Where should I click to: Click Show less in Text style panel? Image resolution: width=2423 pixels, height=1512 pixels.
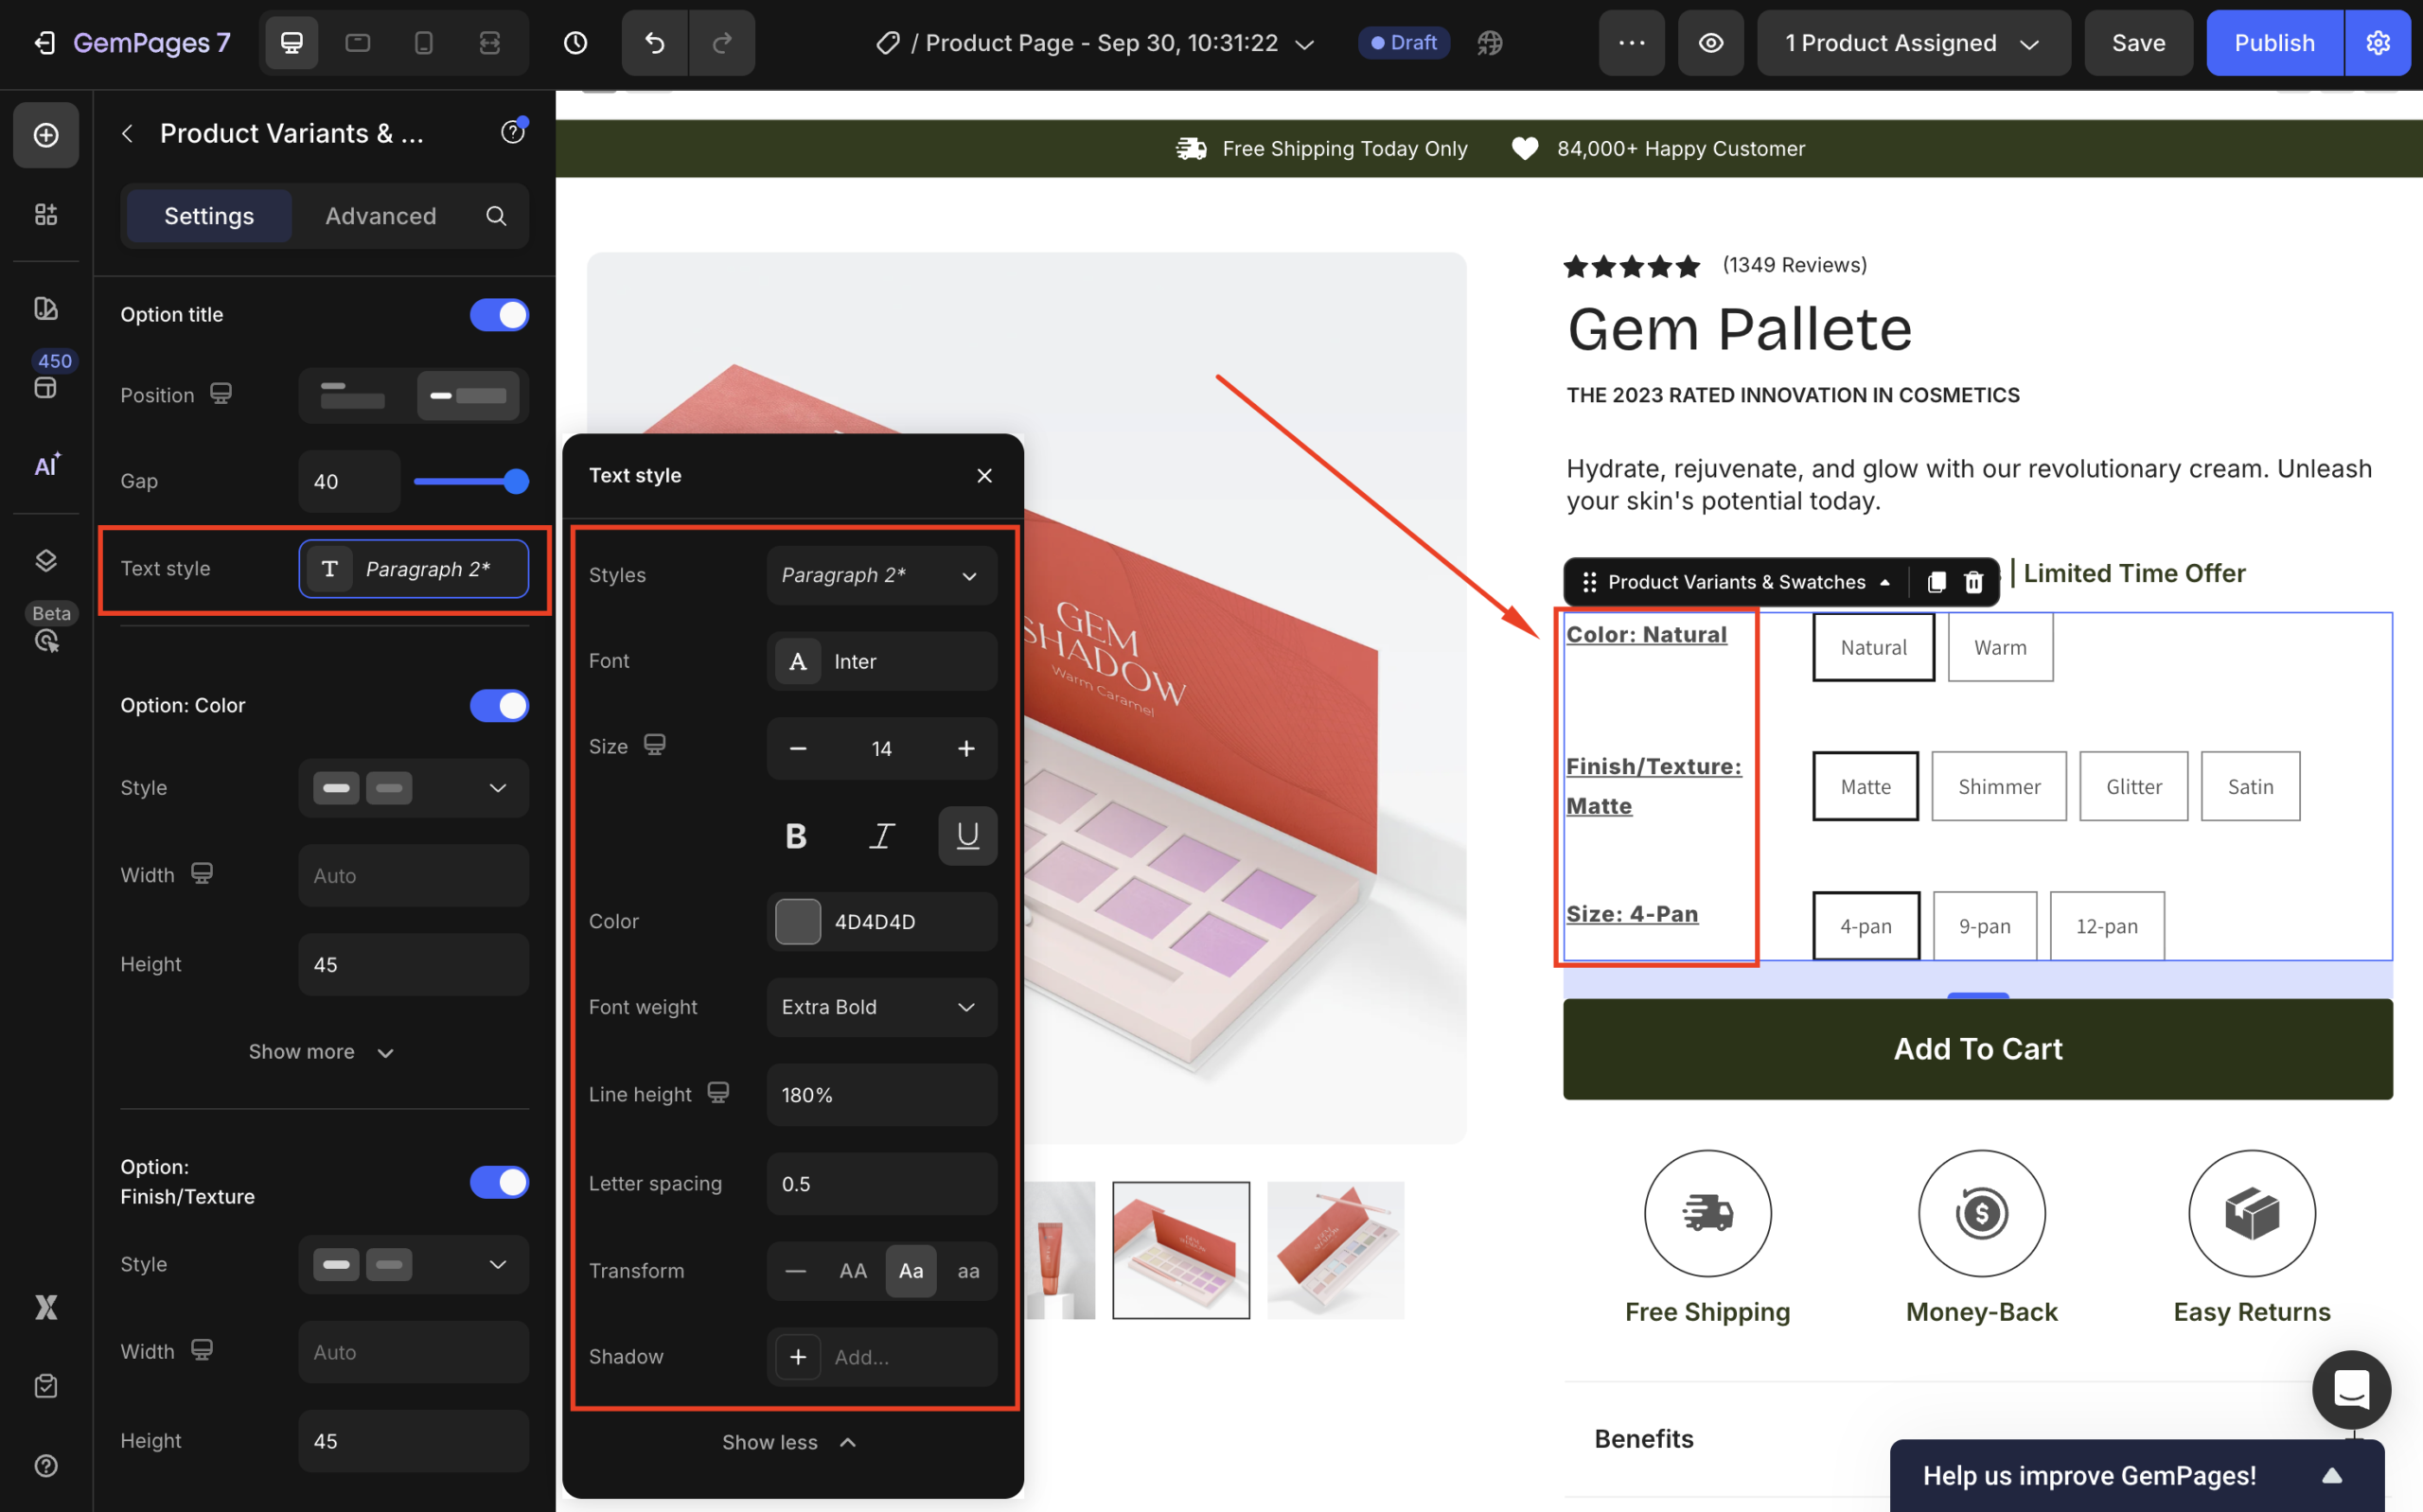coord(789,1442)
